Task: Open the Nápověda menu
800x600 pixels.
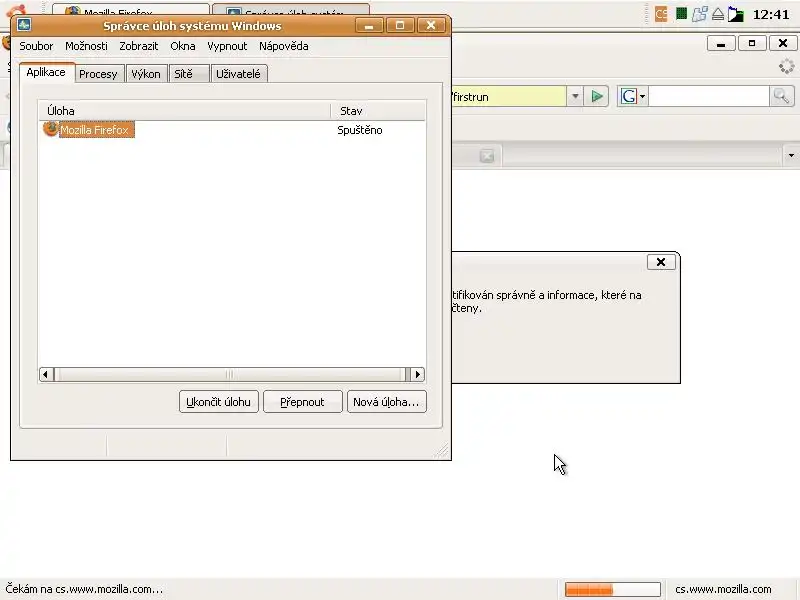Action: [x=284, y=46]
